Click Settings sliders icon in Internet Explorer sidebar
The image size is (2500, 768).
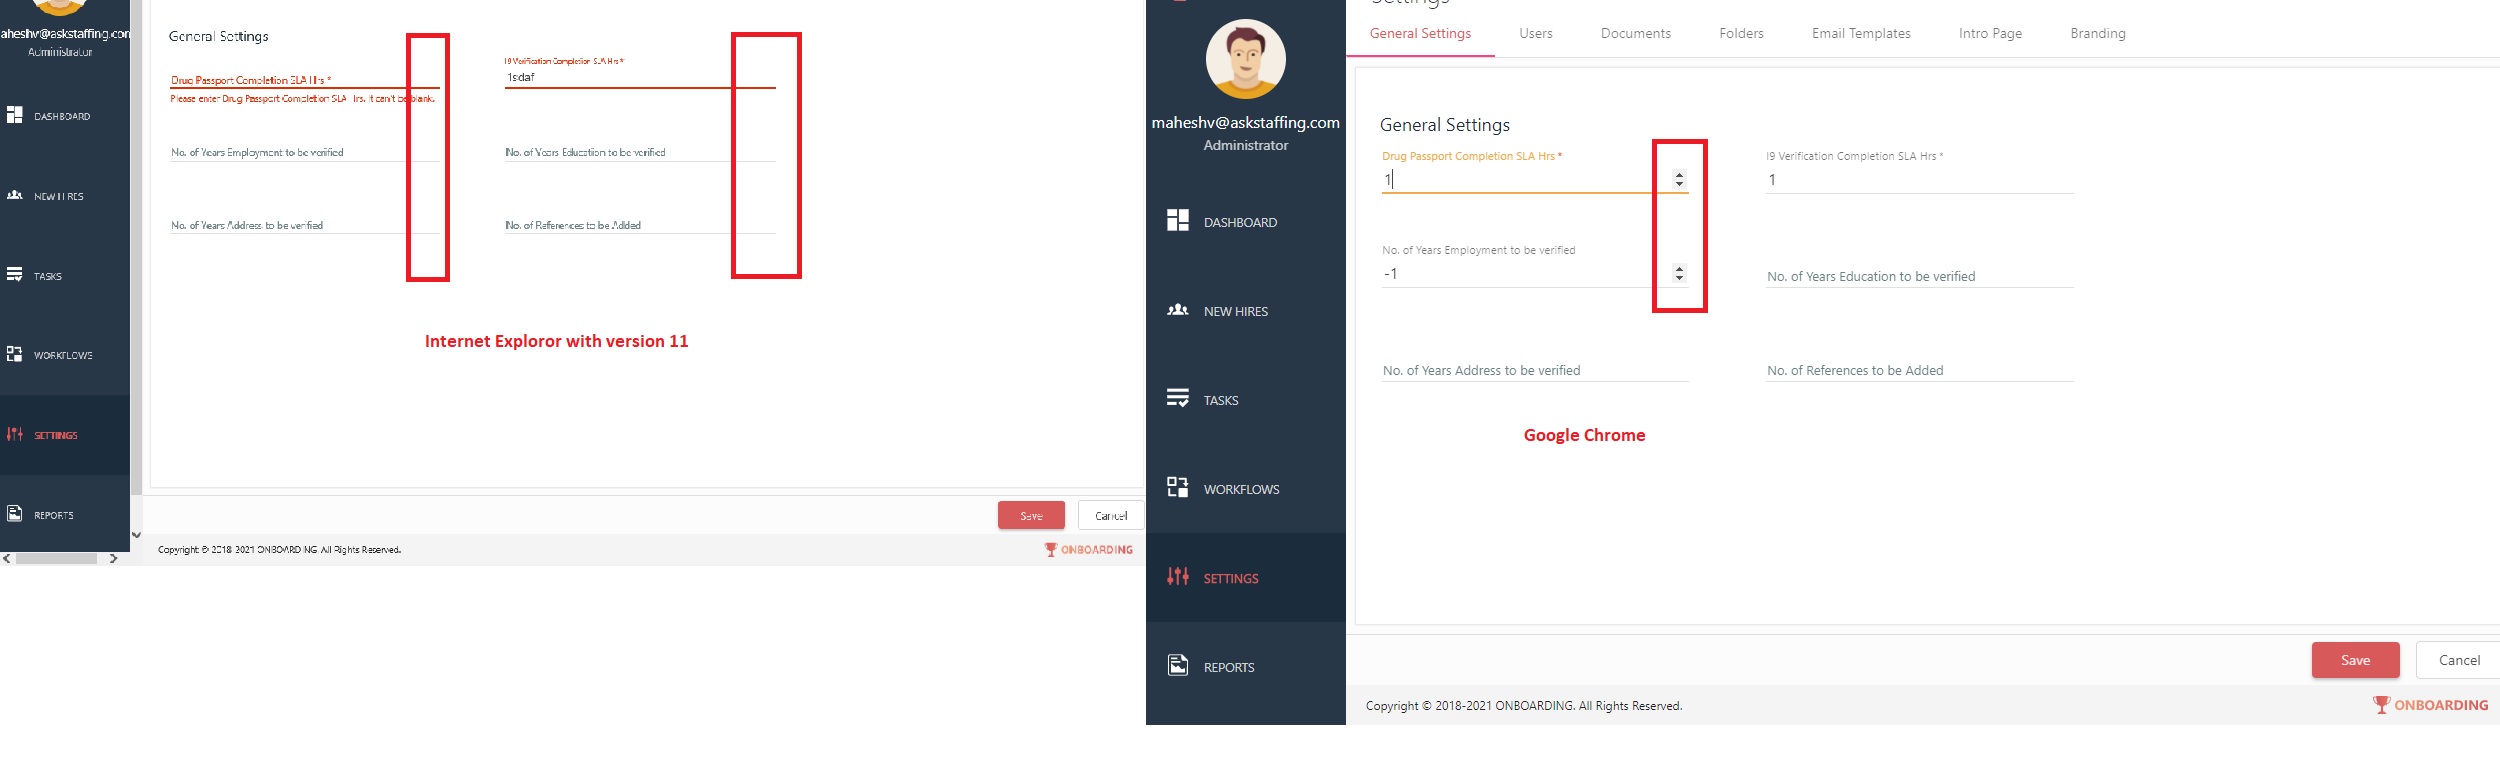15,434
